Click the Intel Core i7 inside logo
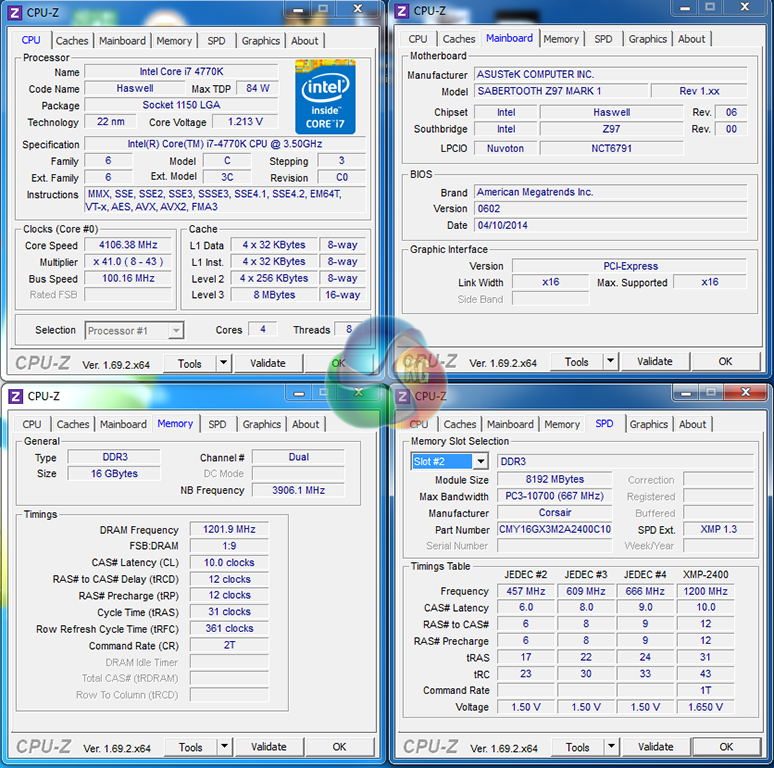This screenshot has height=768, width=774. tap(325, 97)
